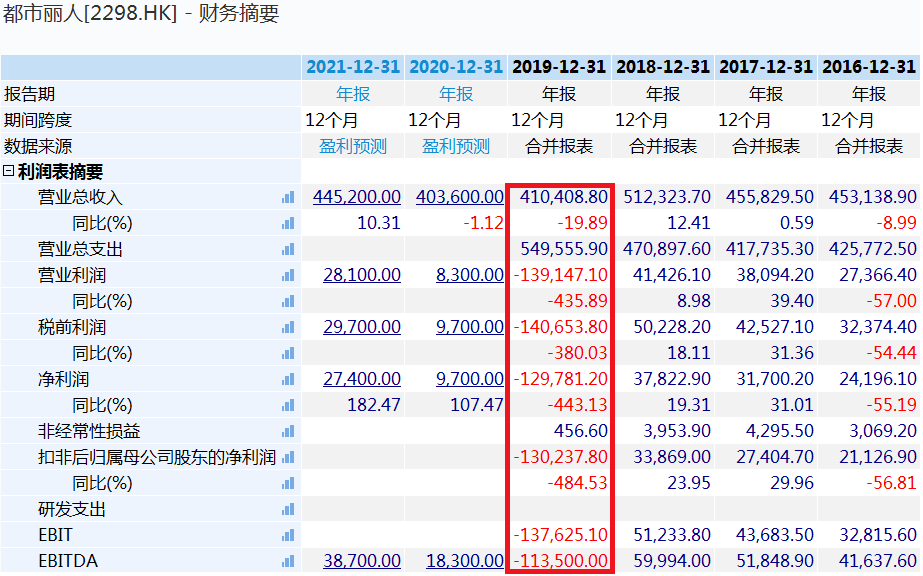Click the chart icon beside 营业总支出
The height and width of the screenshot is (576, 923).
point(290,248)
